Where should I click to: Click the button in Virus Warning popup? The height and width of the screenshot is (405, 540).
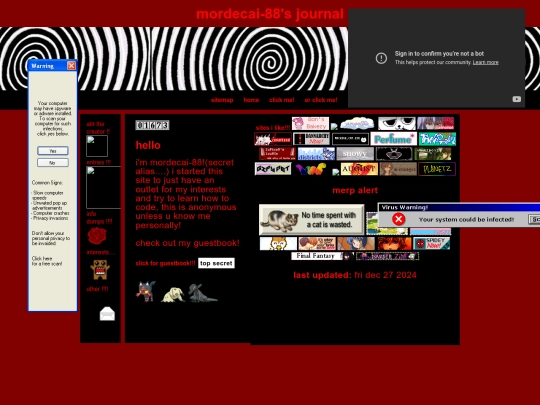(x=534, y=219)
